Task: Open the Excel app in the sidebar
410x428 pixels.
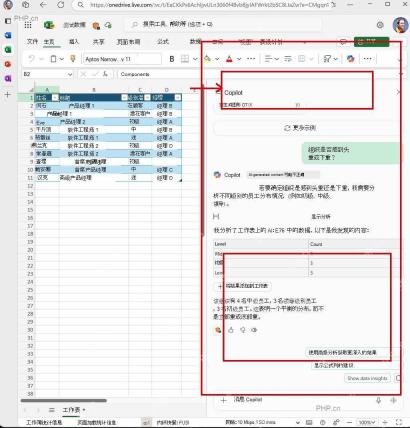Action: [8, 50]
